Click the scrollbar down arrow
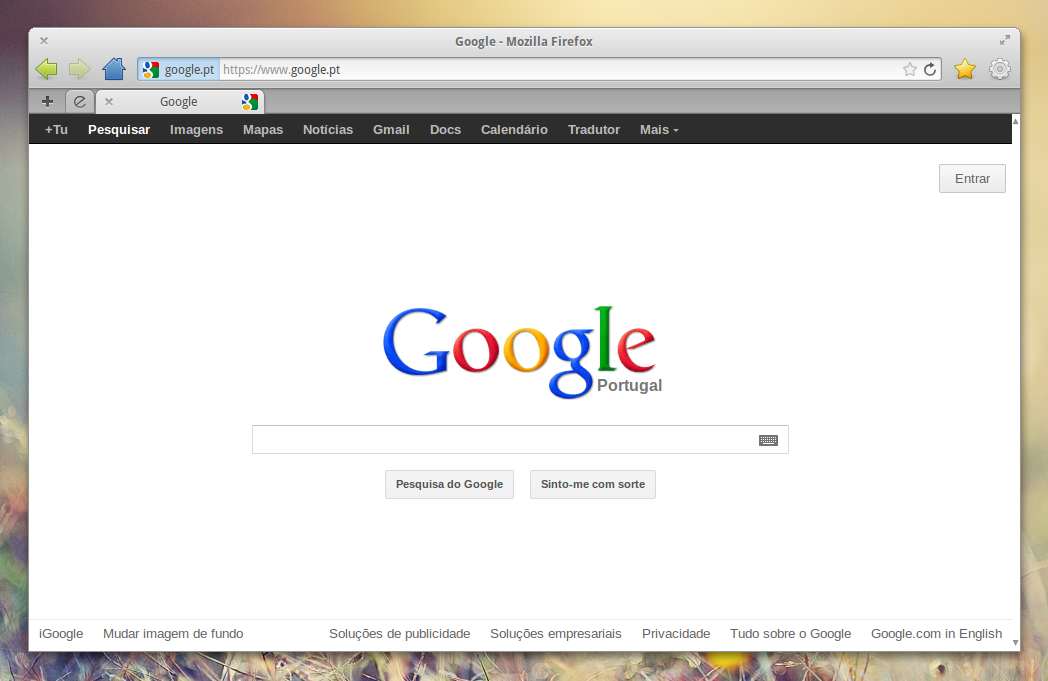The image size is (1048, 681). (x=1015, y=643)
